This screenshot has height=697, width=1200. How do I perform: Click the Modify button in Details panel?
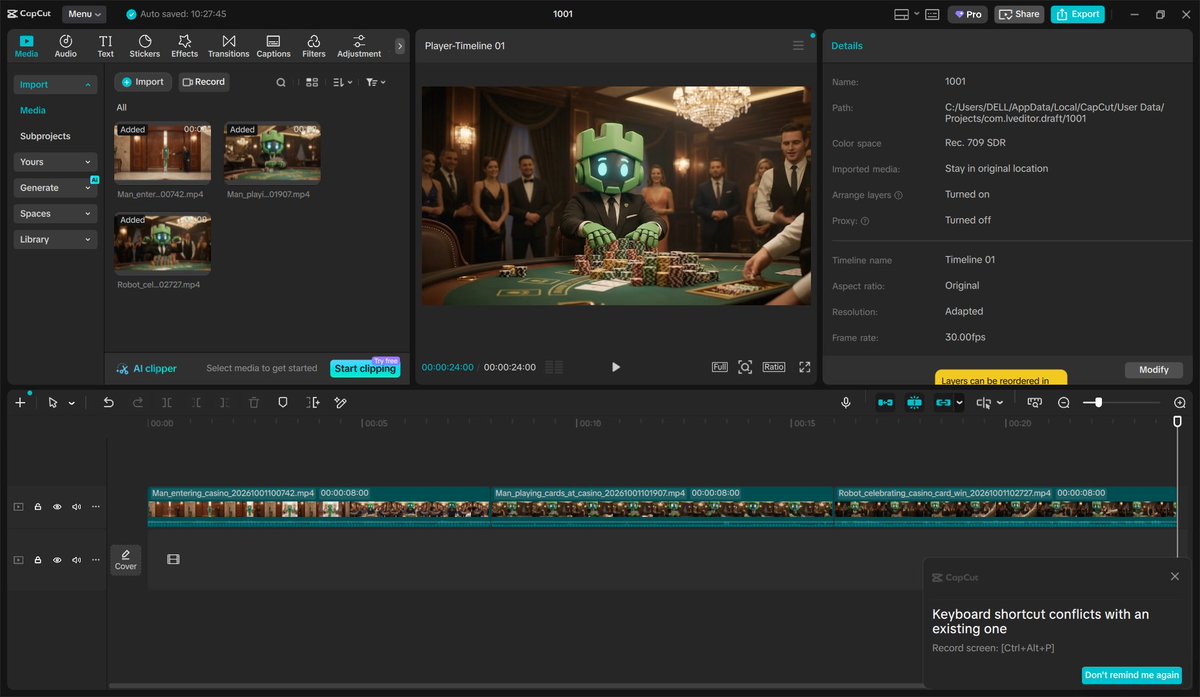click(x=1154, y=370)
